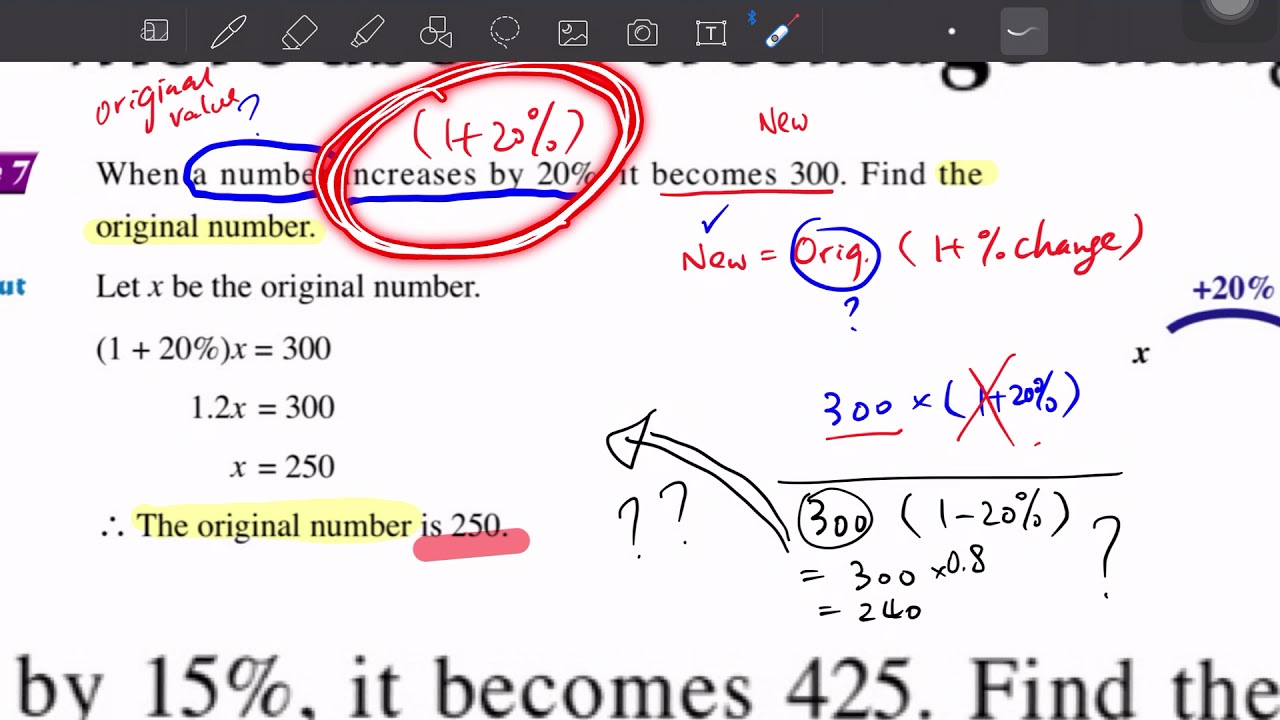
Task: Open the Shapes tool
Action: point(434,32)
